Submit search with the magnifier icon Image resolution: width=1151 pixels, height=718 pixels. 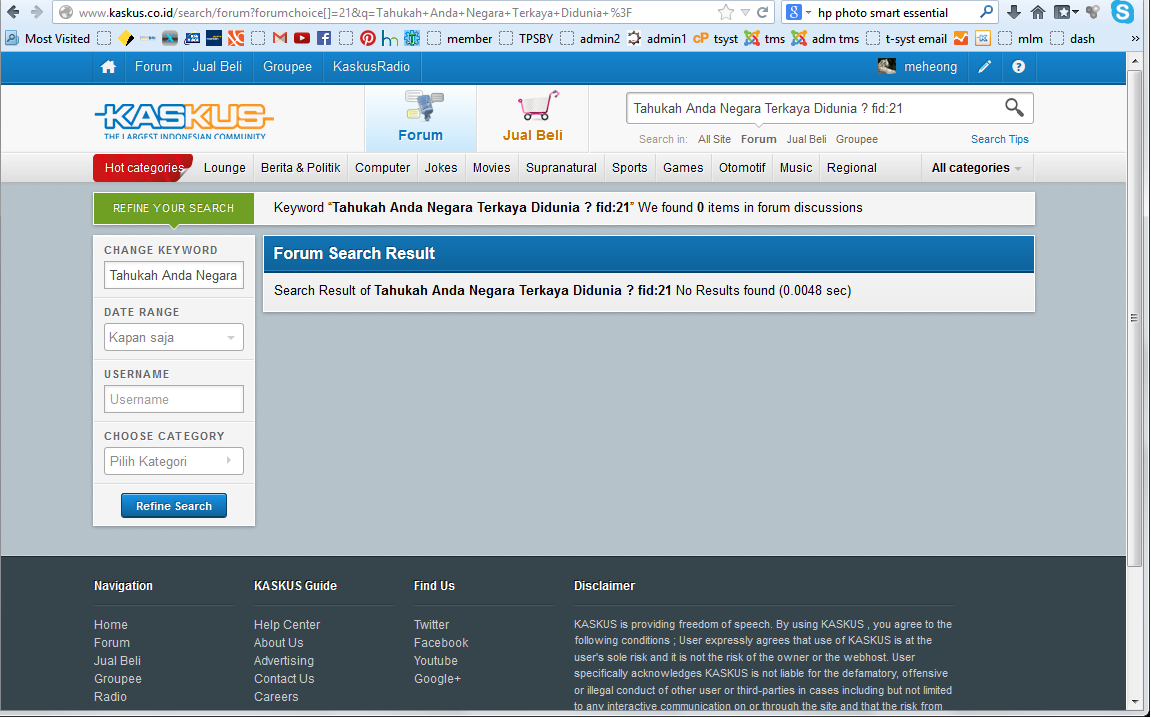(x=1014, y=108)
